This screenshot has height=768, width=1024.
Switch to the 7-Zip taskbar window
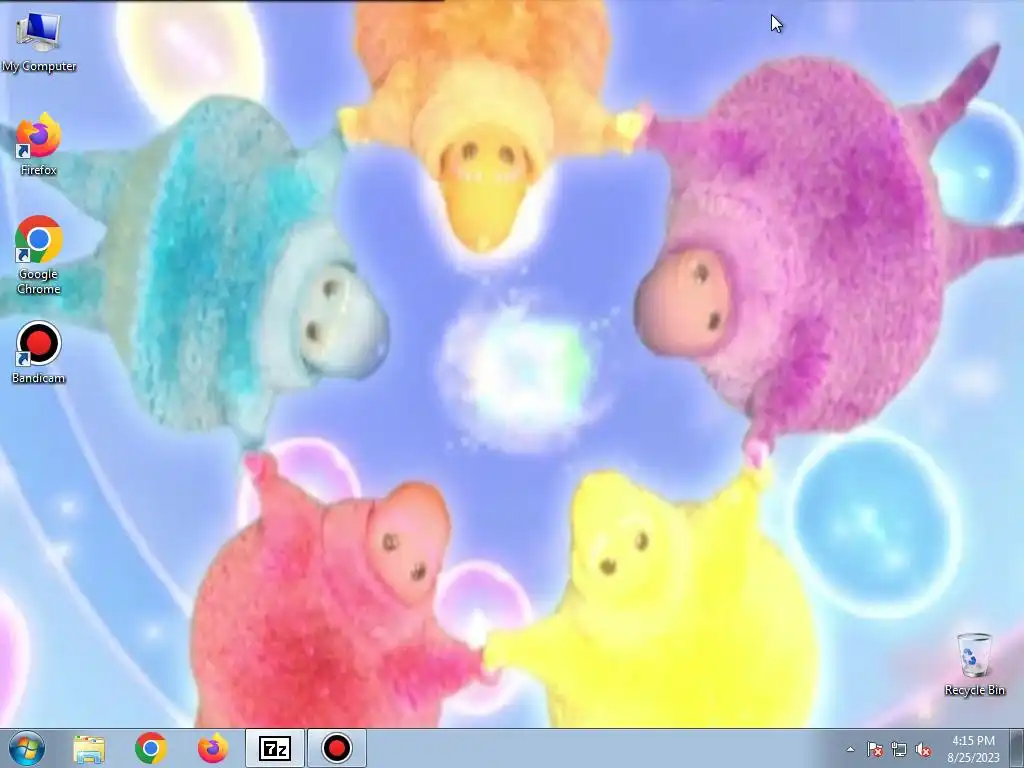click(x=275, y=748)
